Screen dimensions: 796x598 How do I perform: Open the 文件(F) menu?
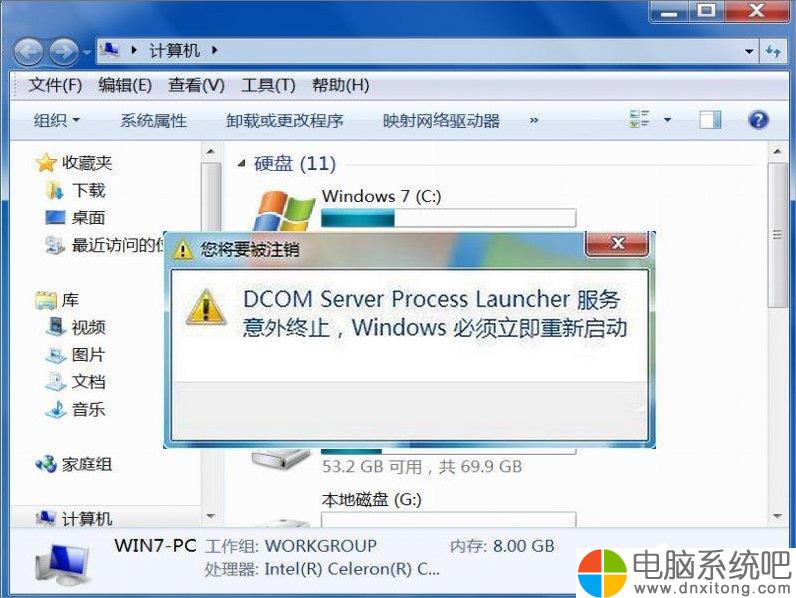pos(55,85)
